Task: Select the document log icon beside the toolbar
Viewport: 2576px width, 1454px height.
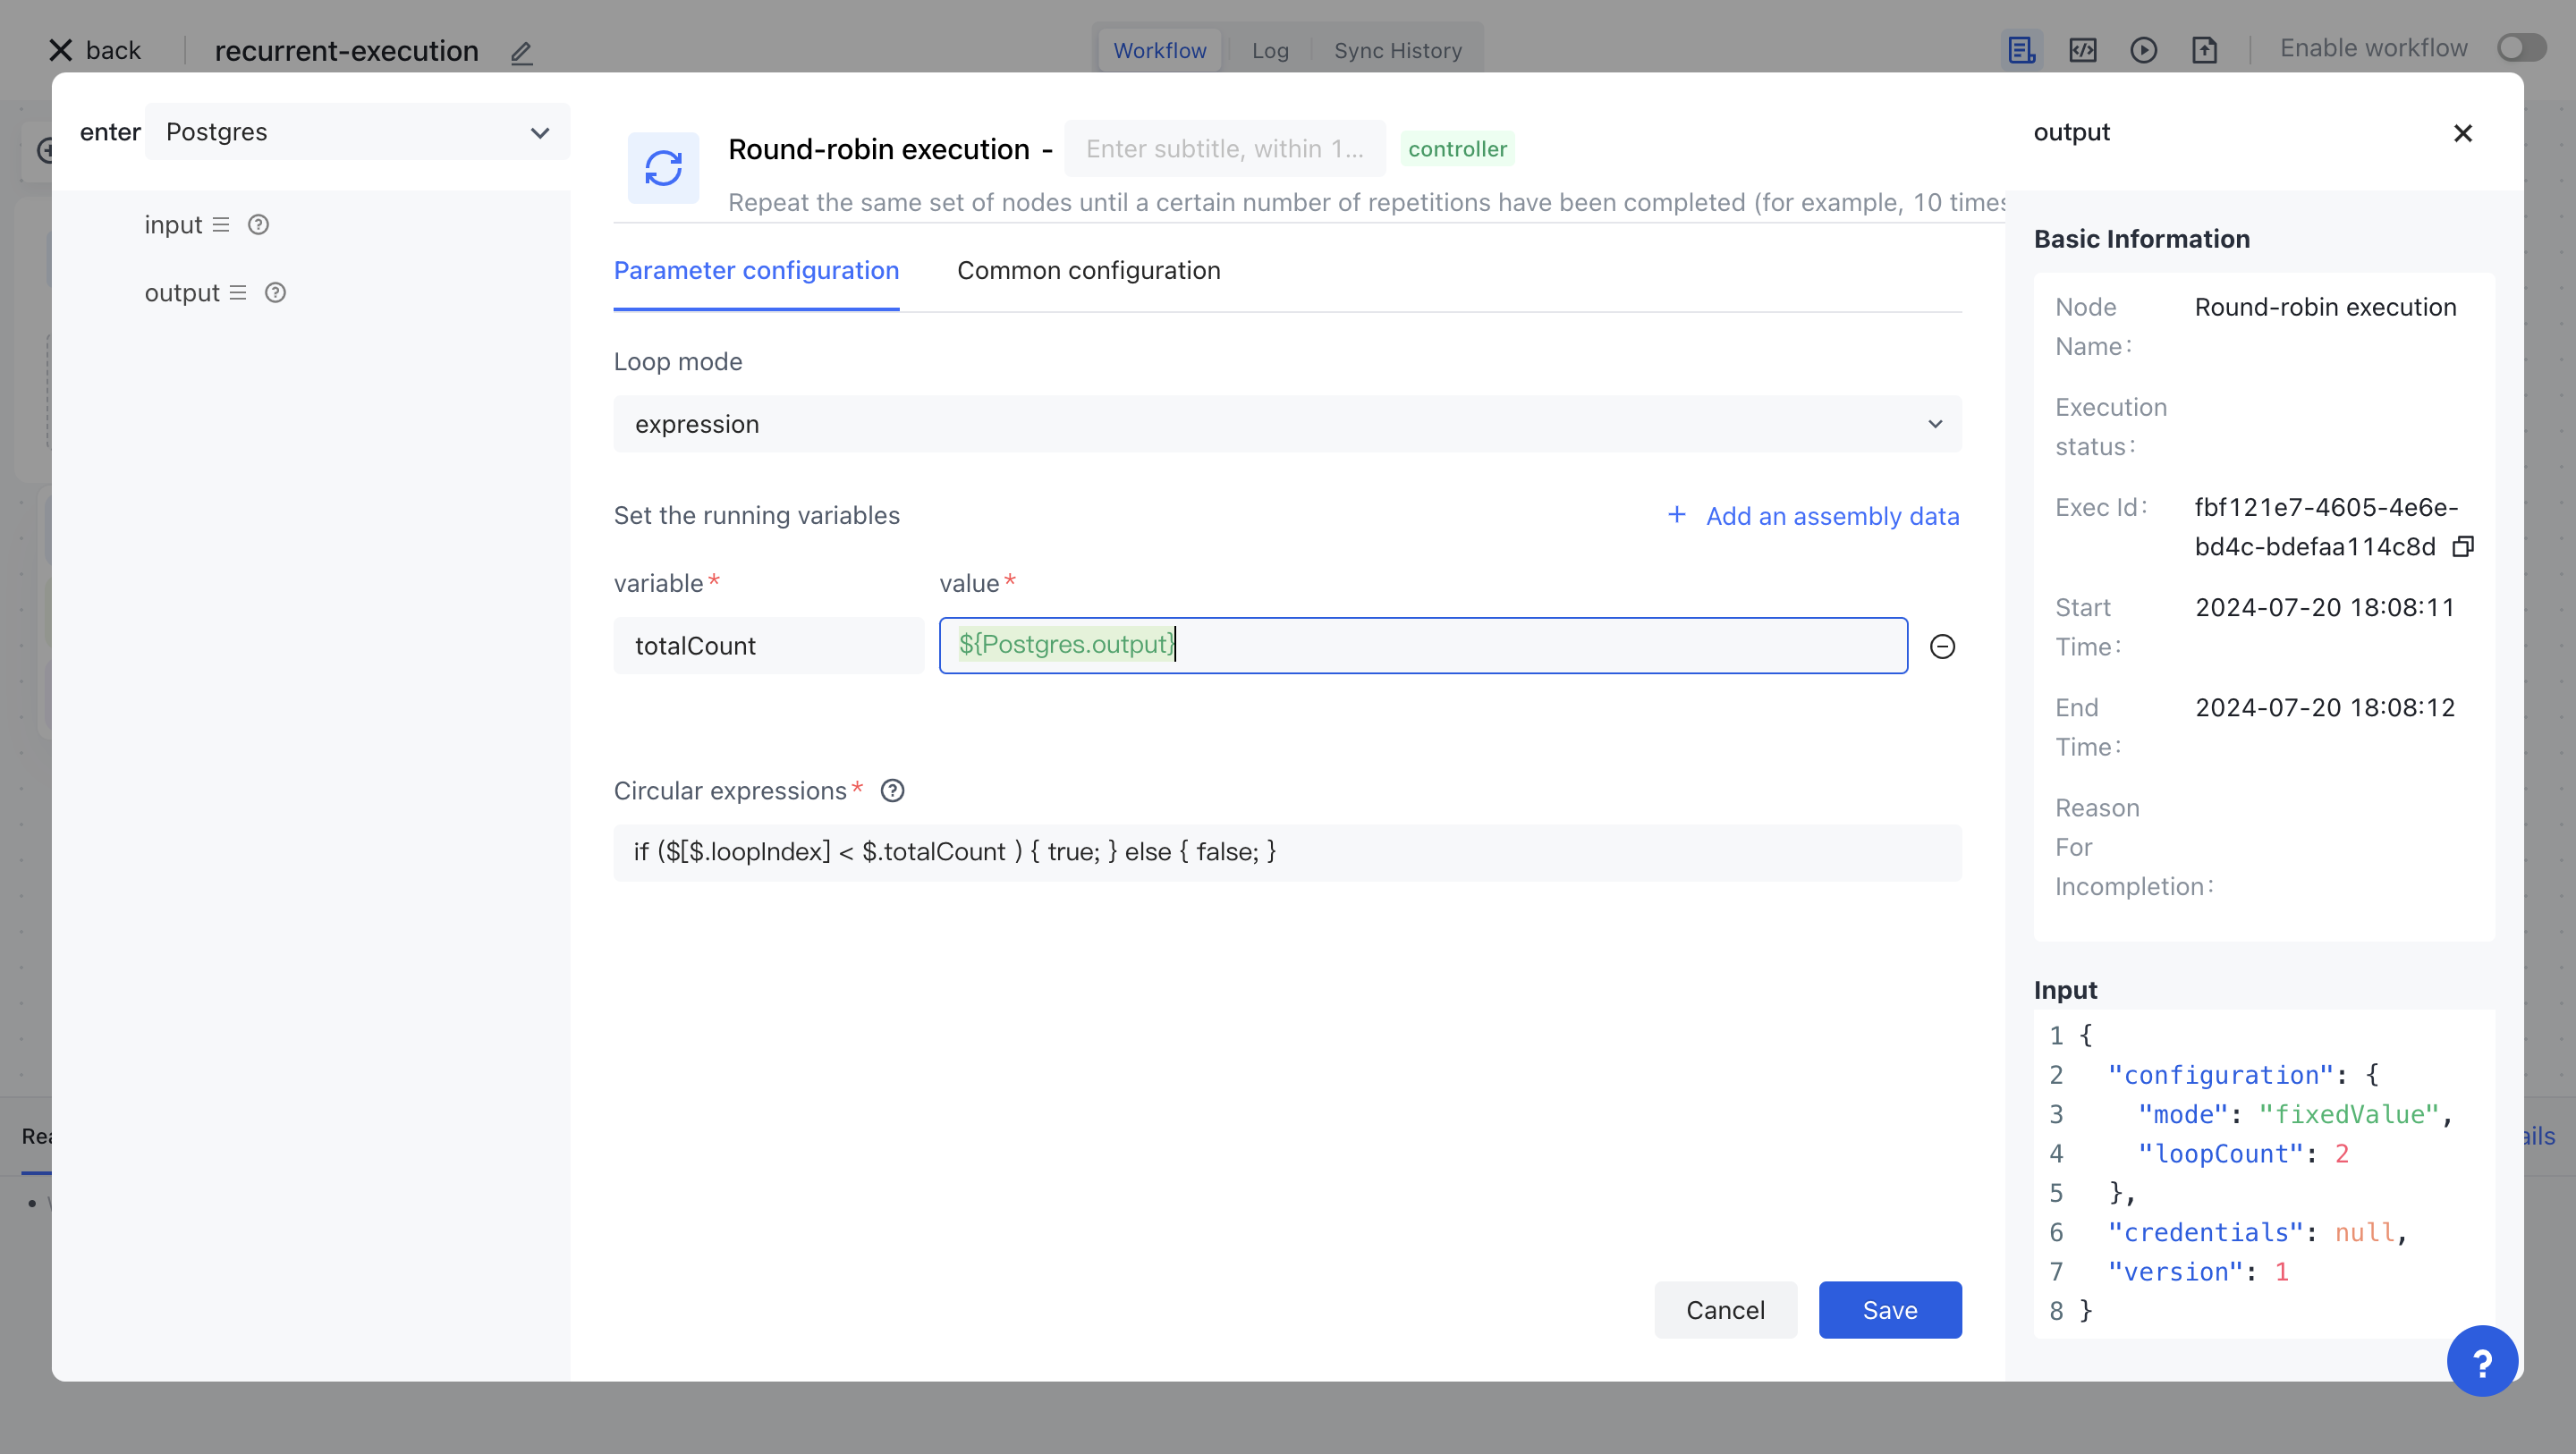Action: [x=2022, y=49]
